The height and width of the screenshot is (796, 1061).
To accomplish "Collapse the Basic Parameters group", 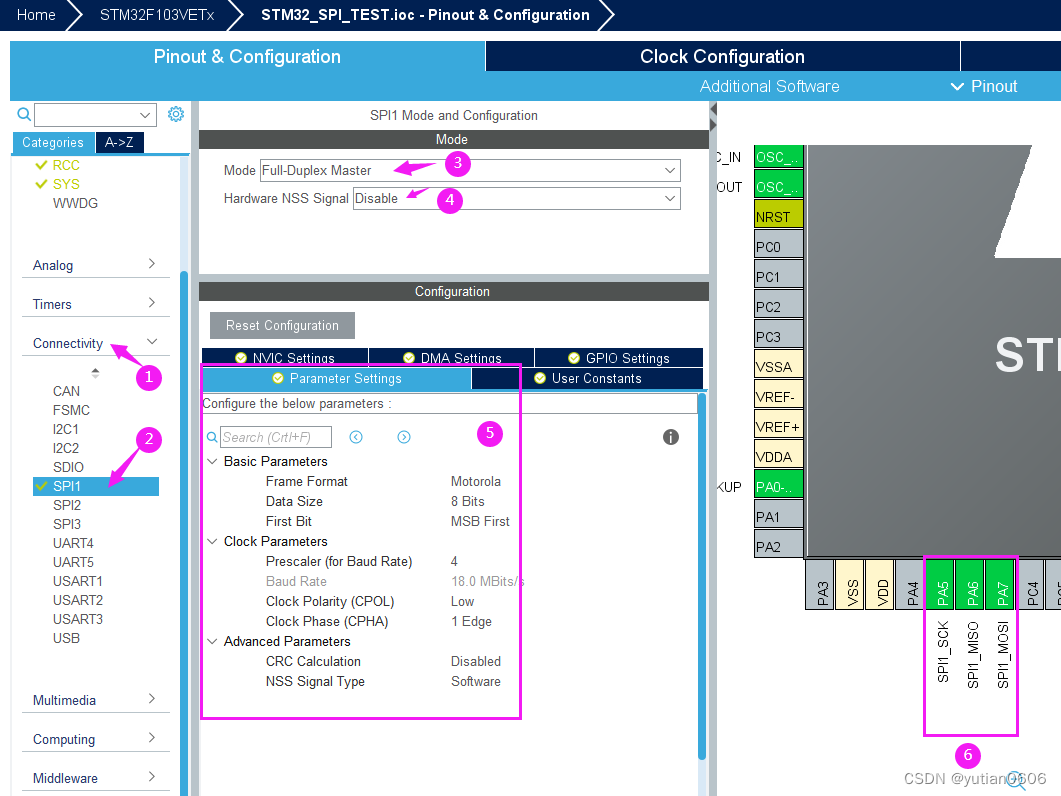I will click(212, 462).
